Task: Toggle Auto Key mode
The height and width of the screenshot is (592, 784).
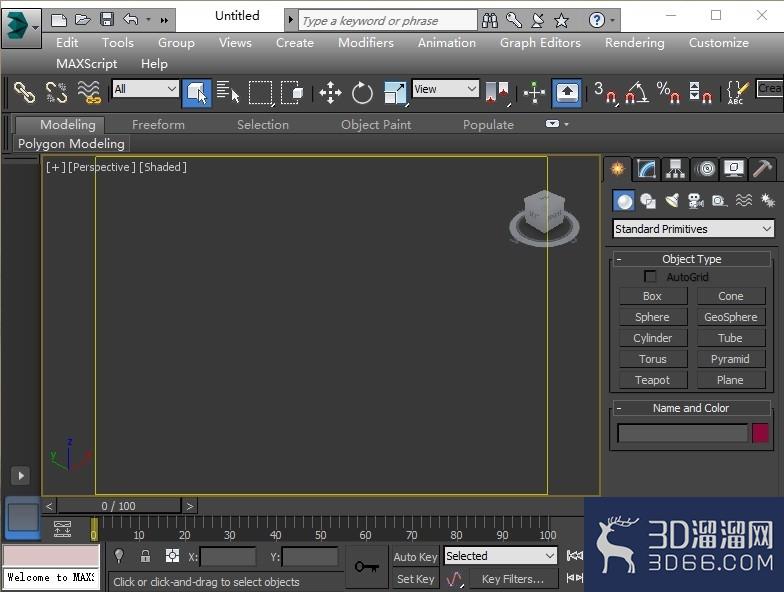Action: [415, 556]
